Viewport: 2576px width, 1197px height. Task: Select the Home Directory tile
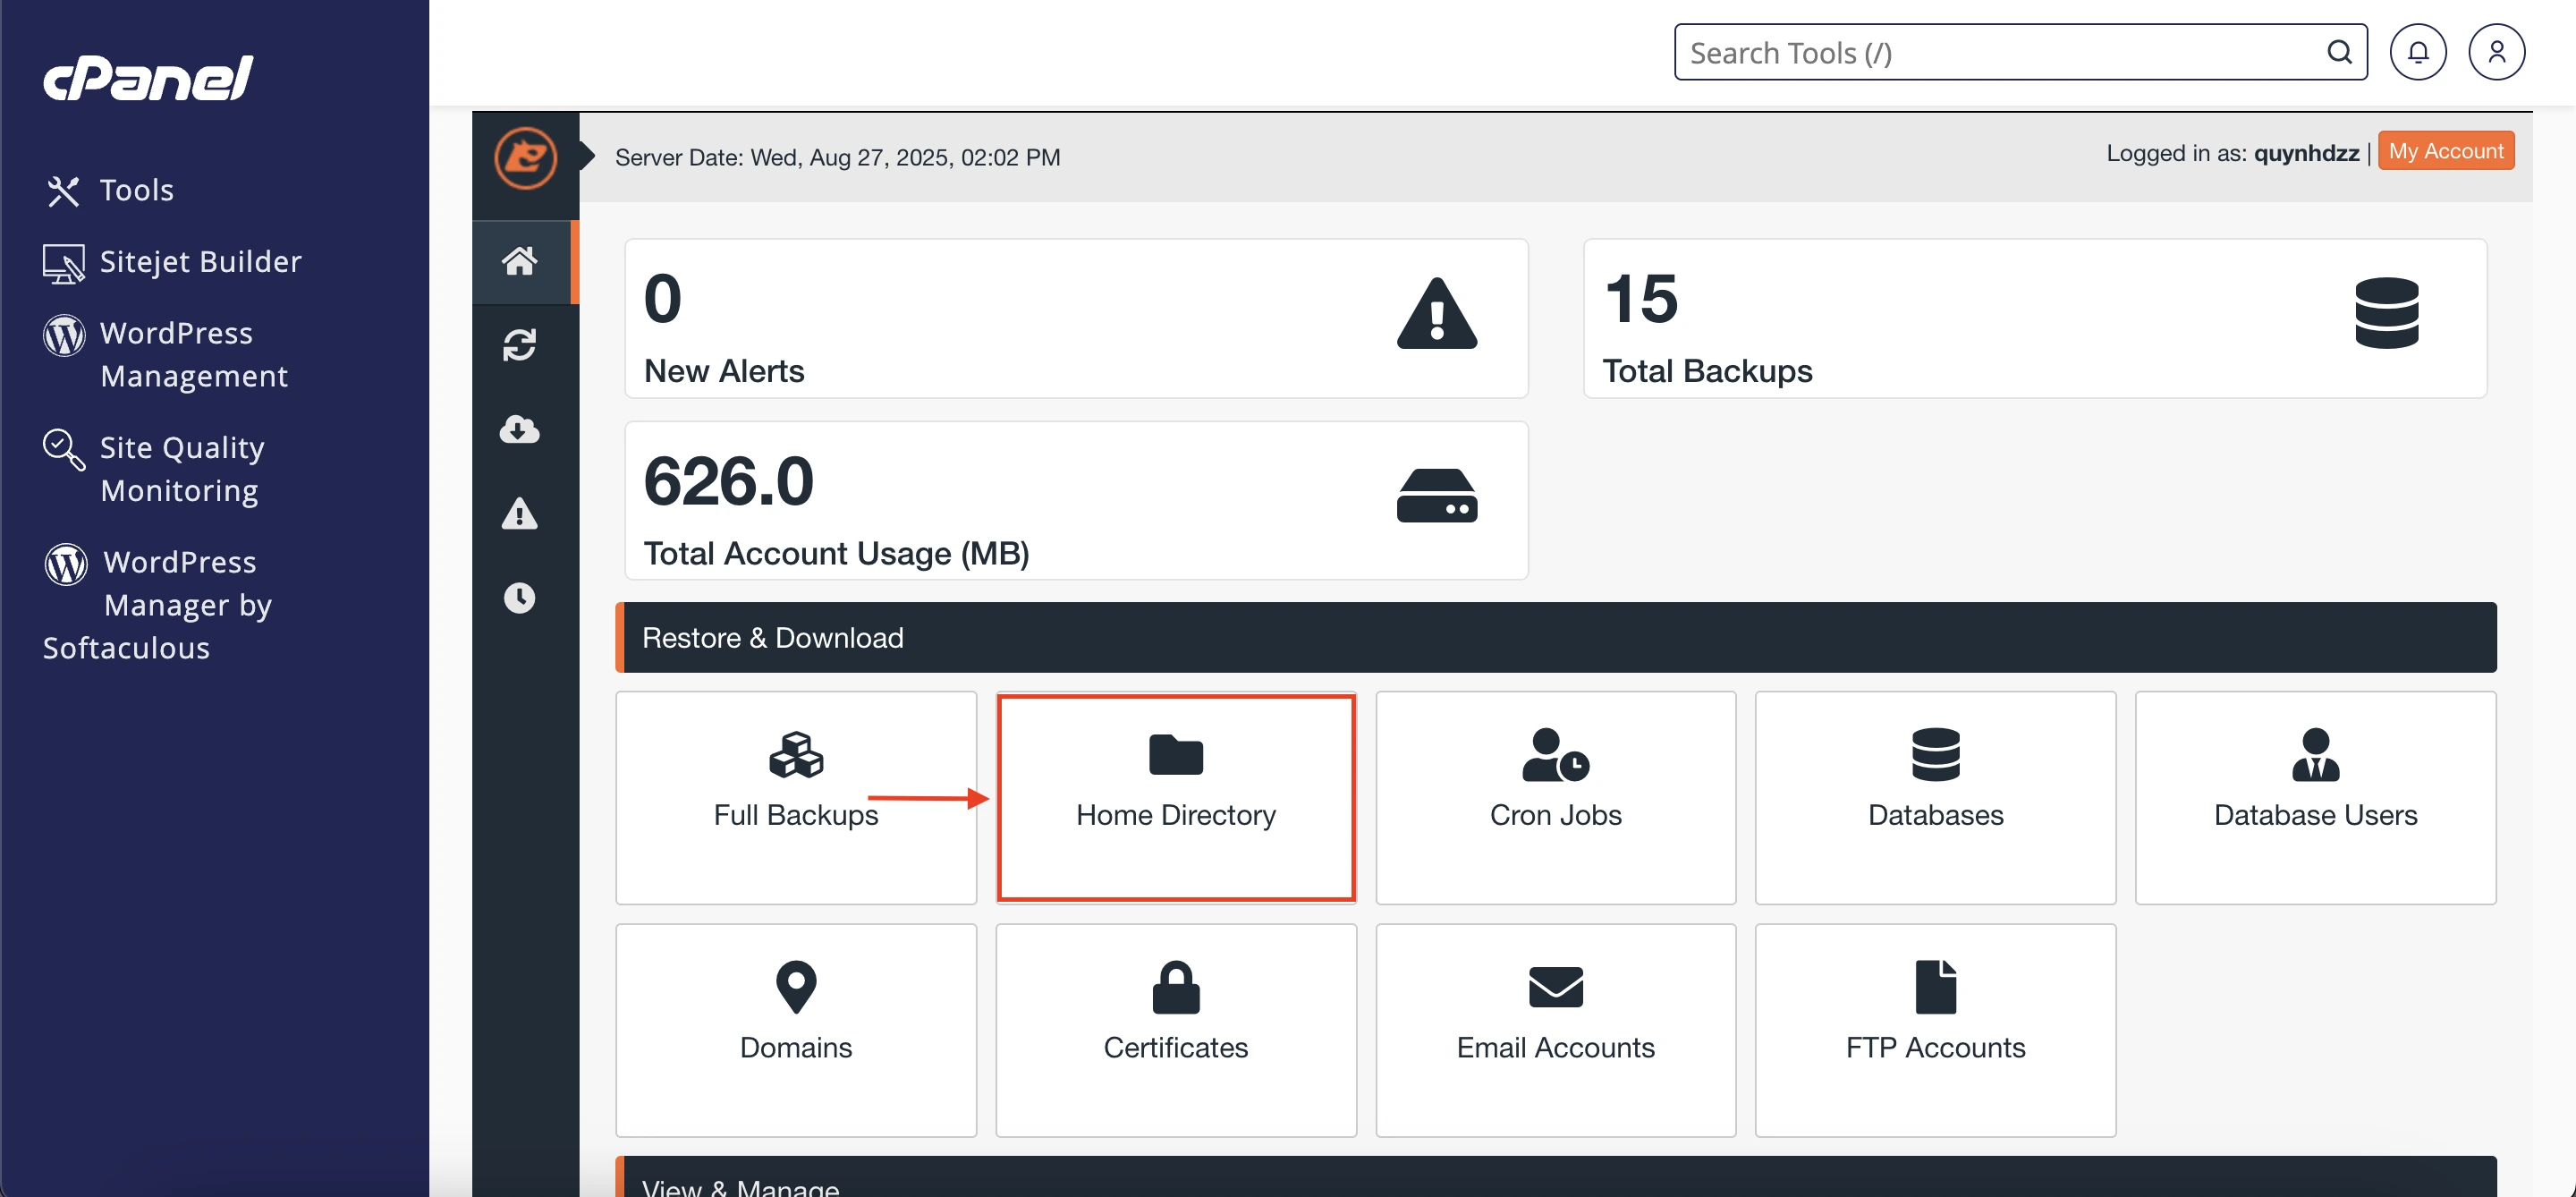click(1175, 797)
